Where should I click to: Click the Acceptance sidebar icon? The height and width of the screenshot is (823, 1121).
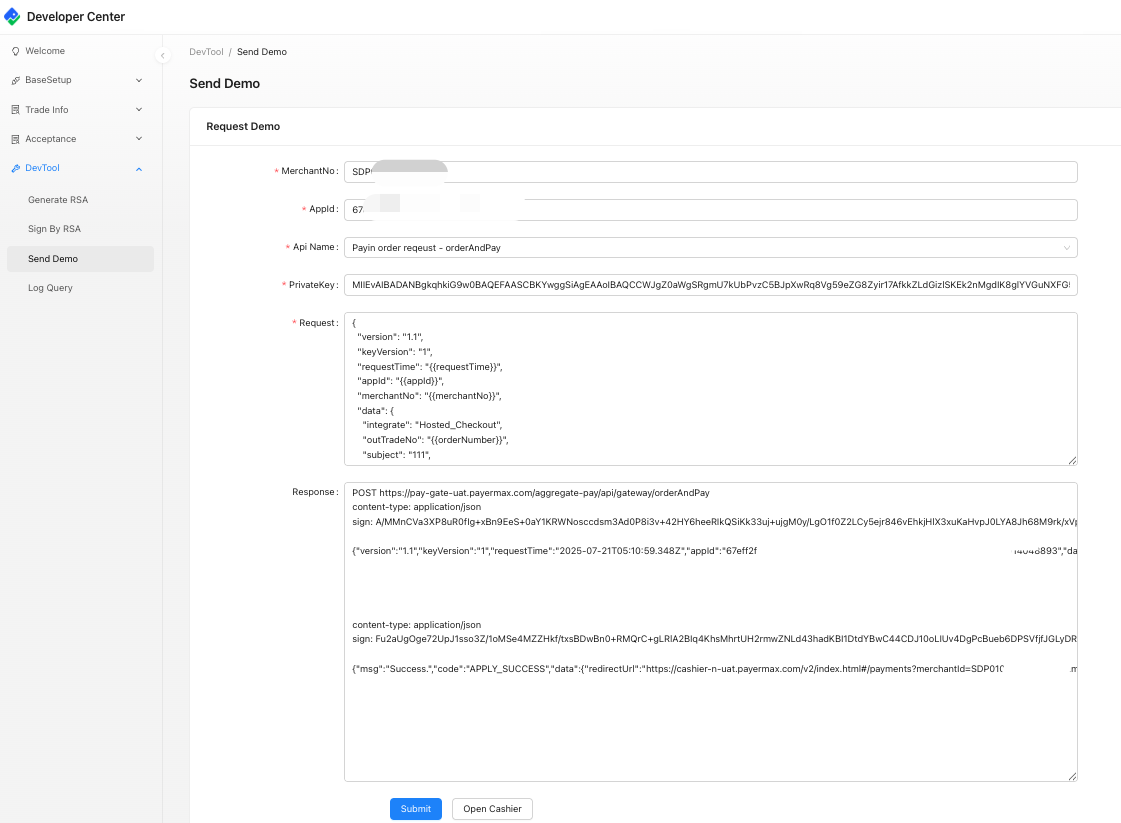coord(16,139)
